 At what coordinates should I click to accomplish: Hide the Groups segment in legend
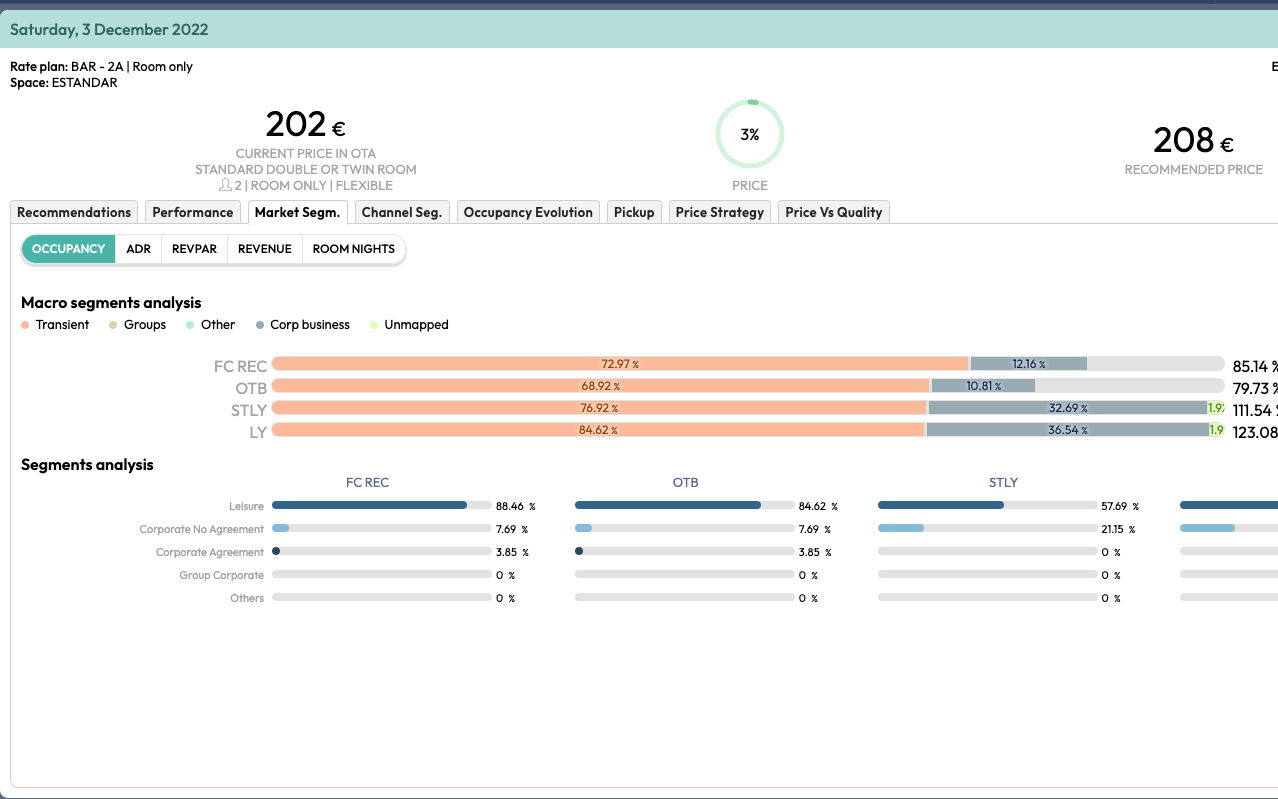pos(137,325)
